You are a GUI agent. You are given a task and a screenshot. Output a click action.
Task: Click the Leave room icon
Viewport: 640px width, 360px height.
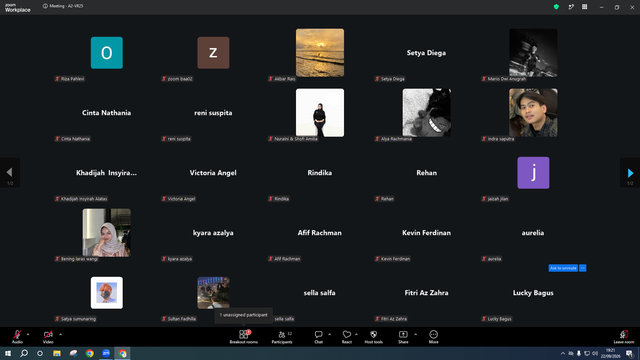624,335
